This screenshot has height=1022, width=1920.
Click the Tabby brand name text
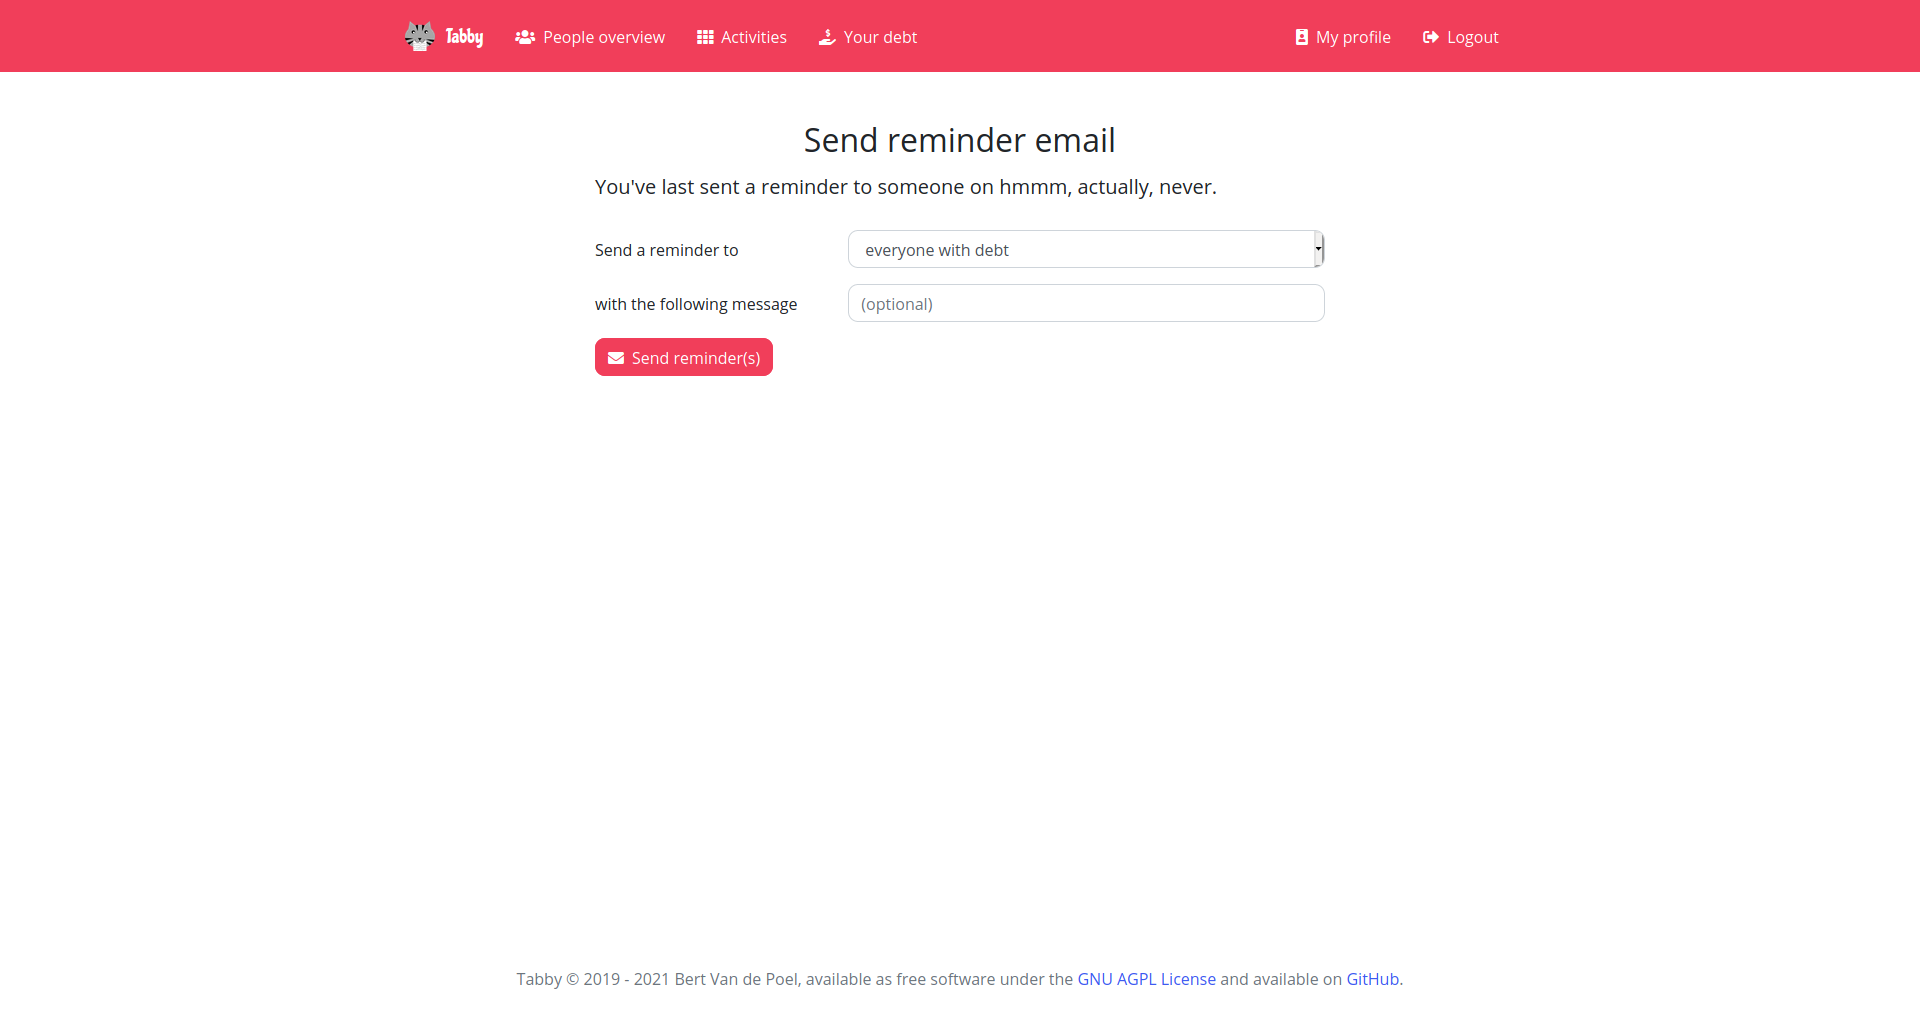(x=464, y=37)
